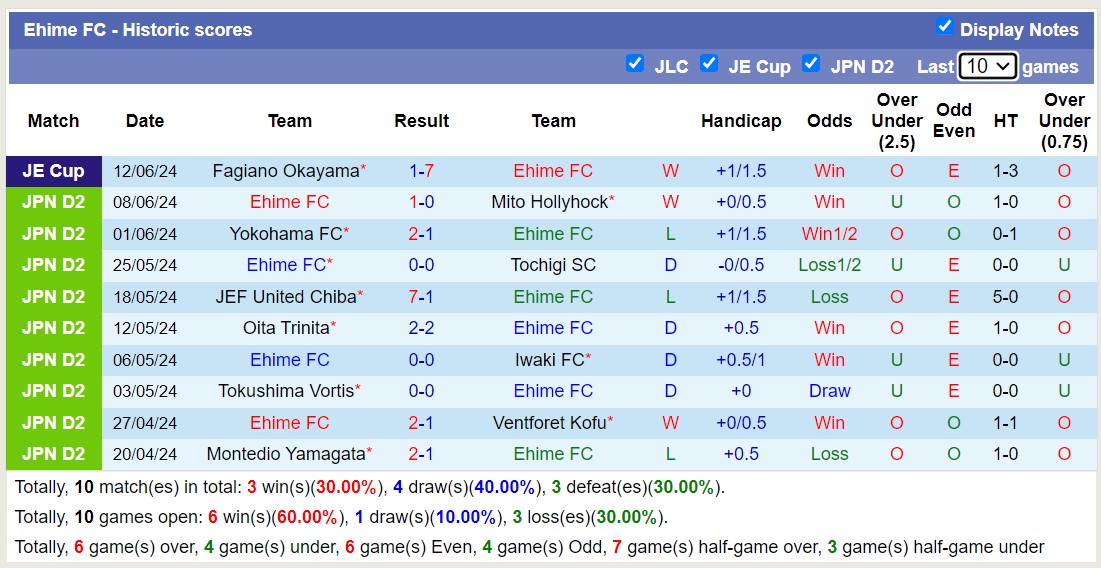Open the Last games count dropdown
The image size is (1101, 568).
coord(987,66)
